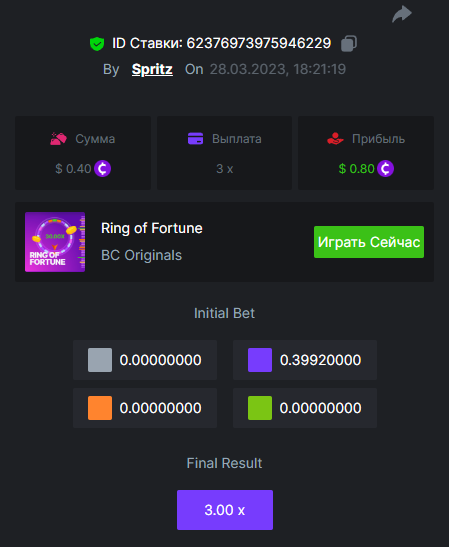
Task: Select the gray color swatch
Action: 100,360
